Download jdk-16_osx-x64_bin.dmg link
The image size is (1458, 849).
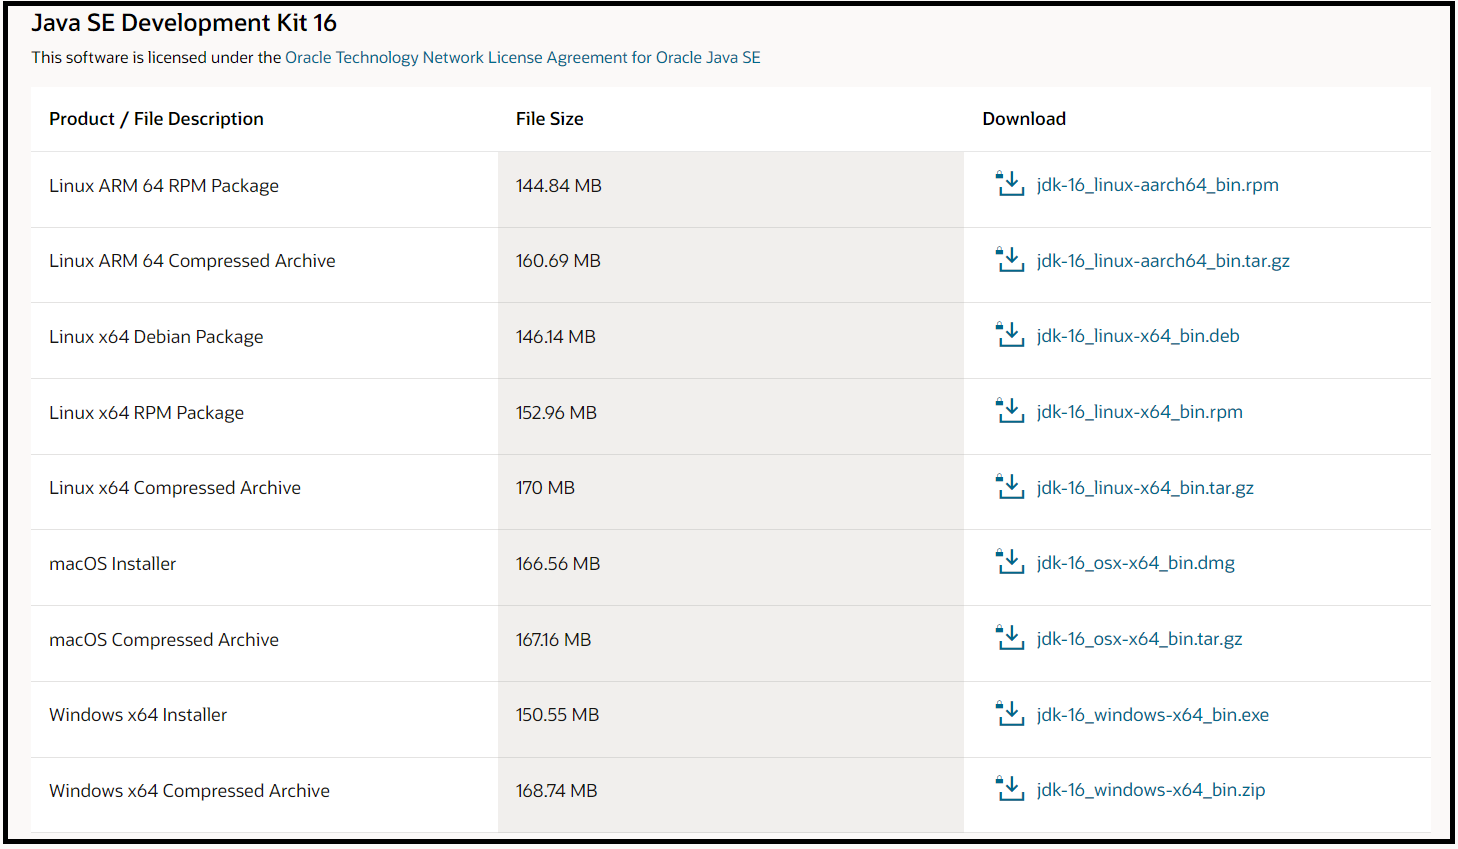(1136, 563)
